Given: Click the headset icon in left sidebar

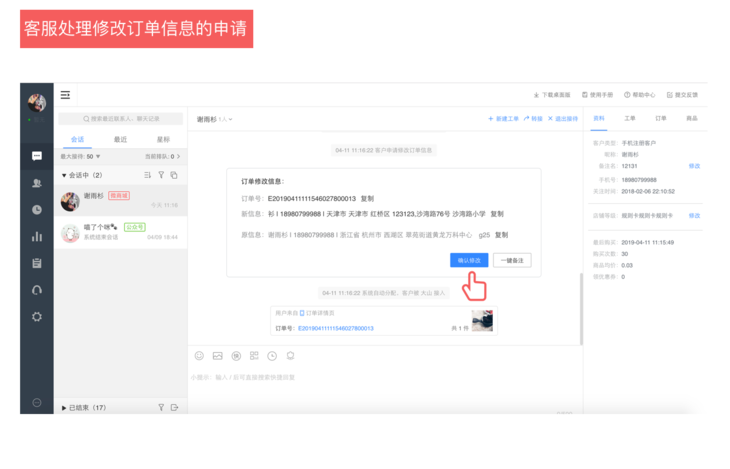Looking at the screenshot, I should [x=37, y=290].
